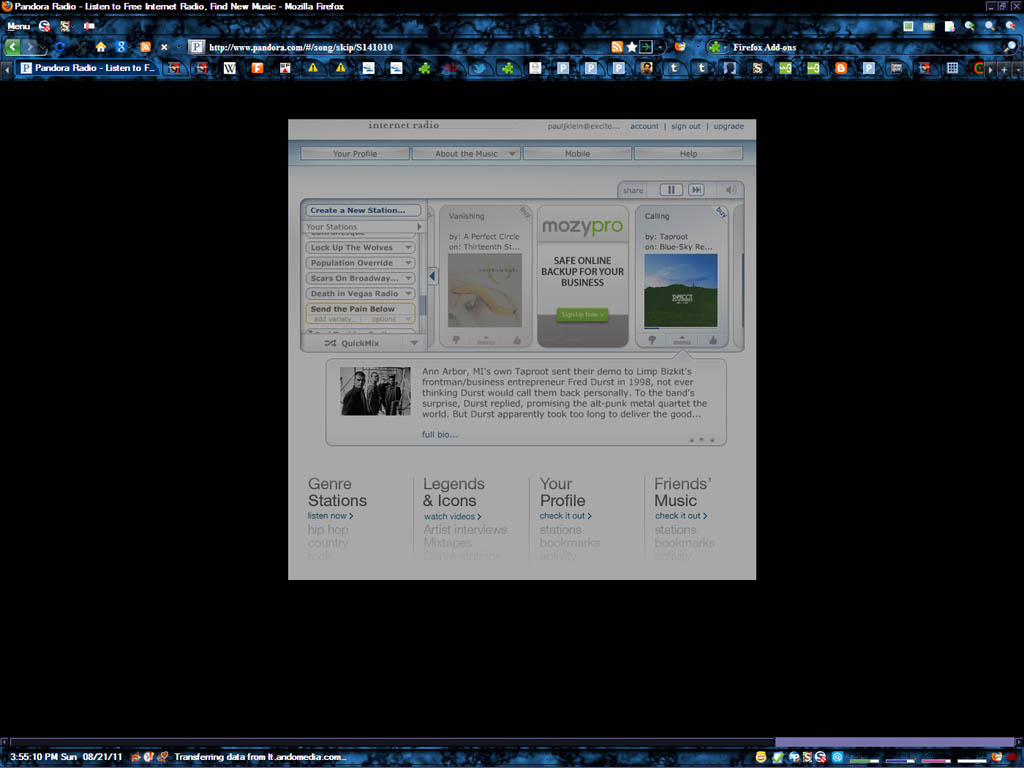The height and width of the screenshot is (768, 1024).
Task: Open the Your Profile tab
Action: point(355,153)
